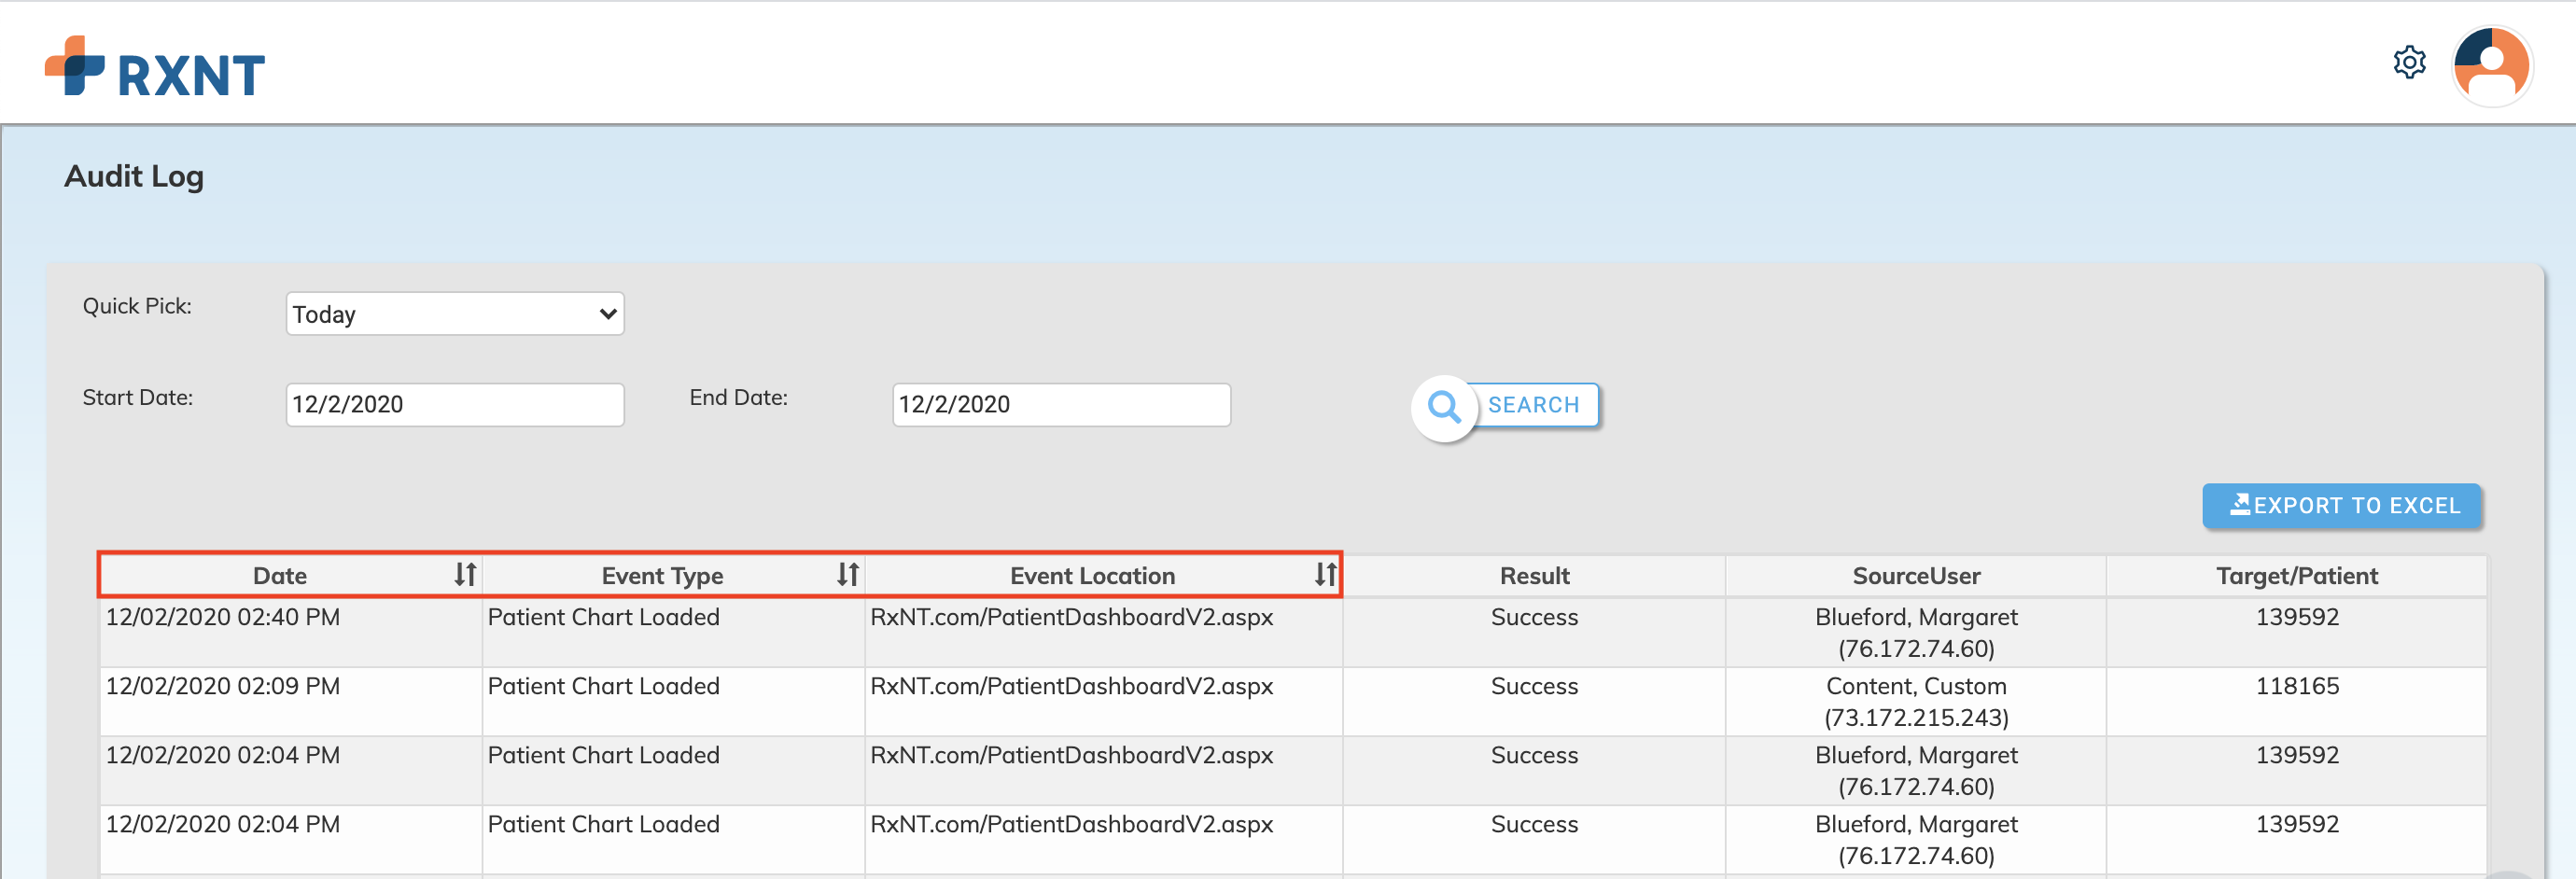Screen dimensions: 2576x879
Task: Click patient ID 118165
Action: click(x=2297, y=686)
